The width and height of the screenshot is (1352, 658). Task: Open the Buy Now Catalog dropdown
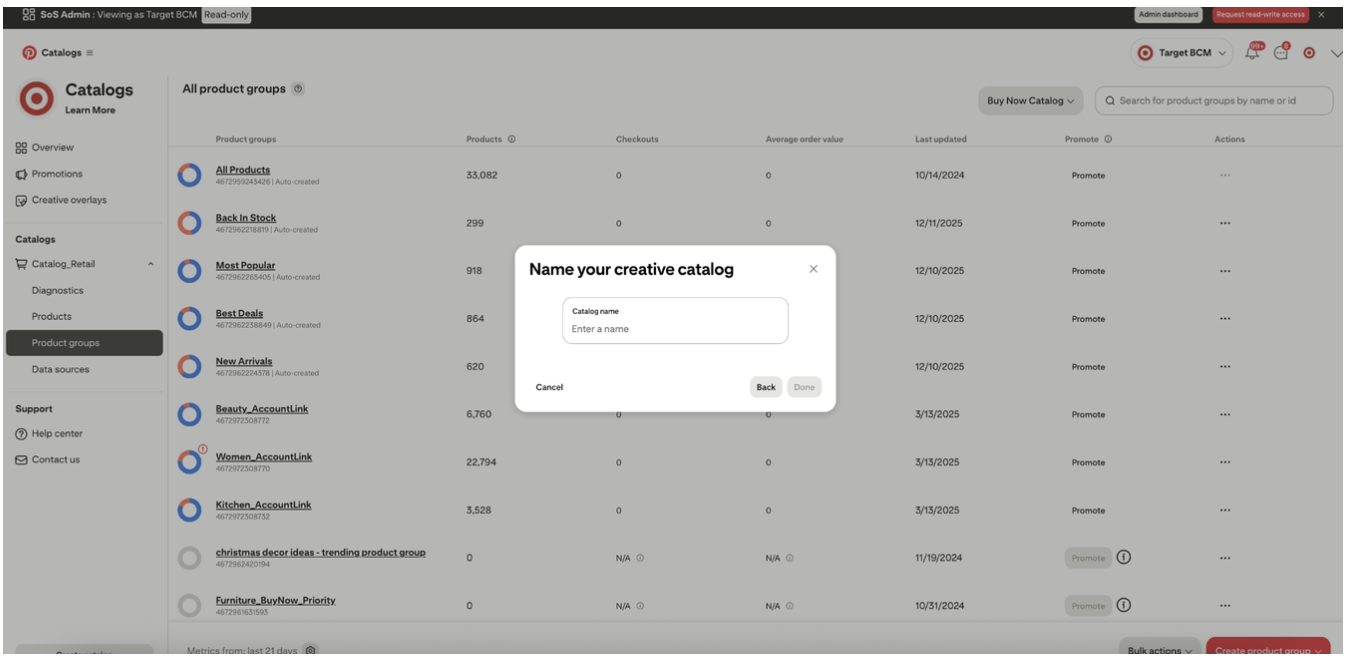pos(1030,101)
